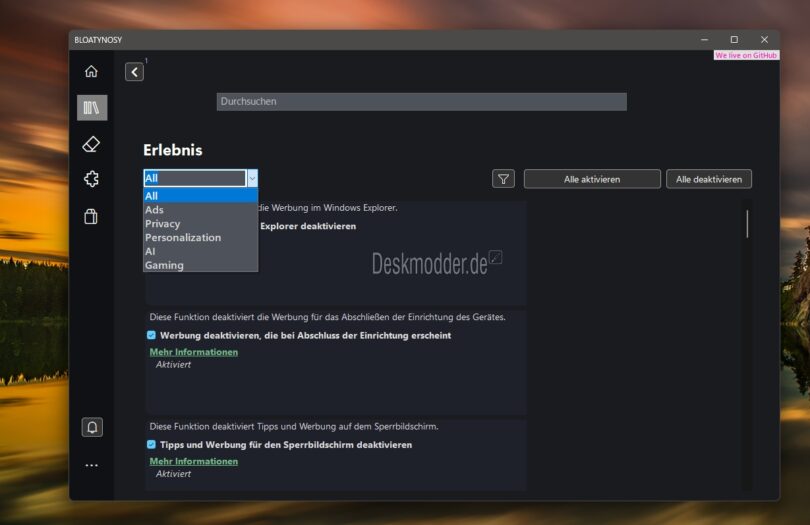Click Aktiviert status under Sperrbildschirm option
The image size is (810, 525).
(173, 473)
